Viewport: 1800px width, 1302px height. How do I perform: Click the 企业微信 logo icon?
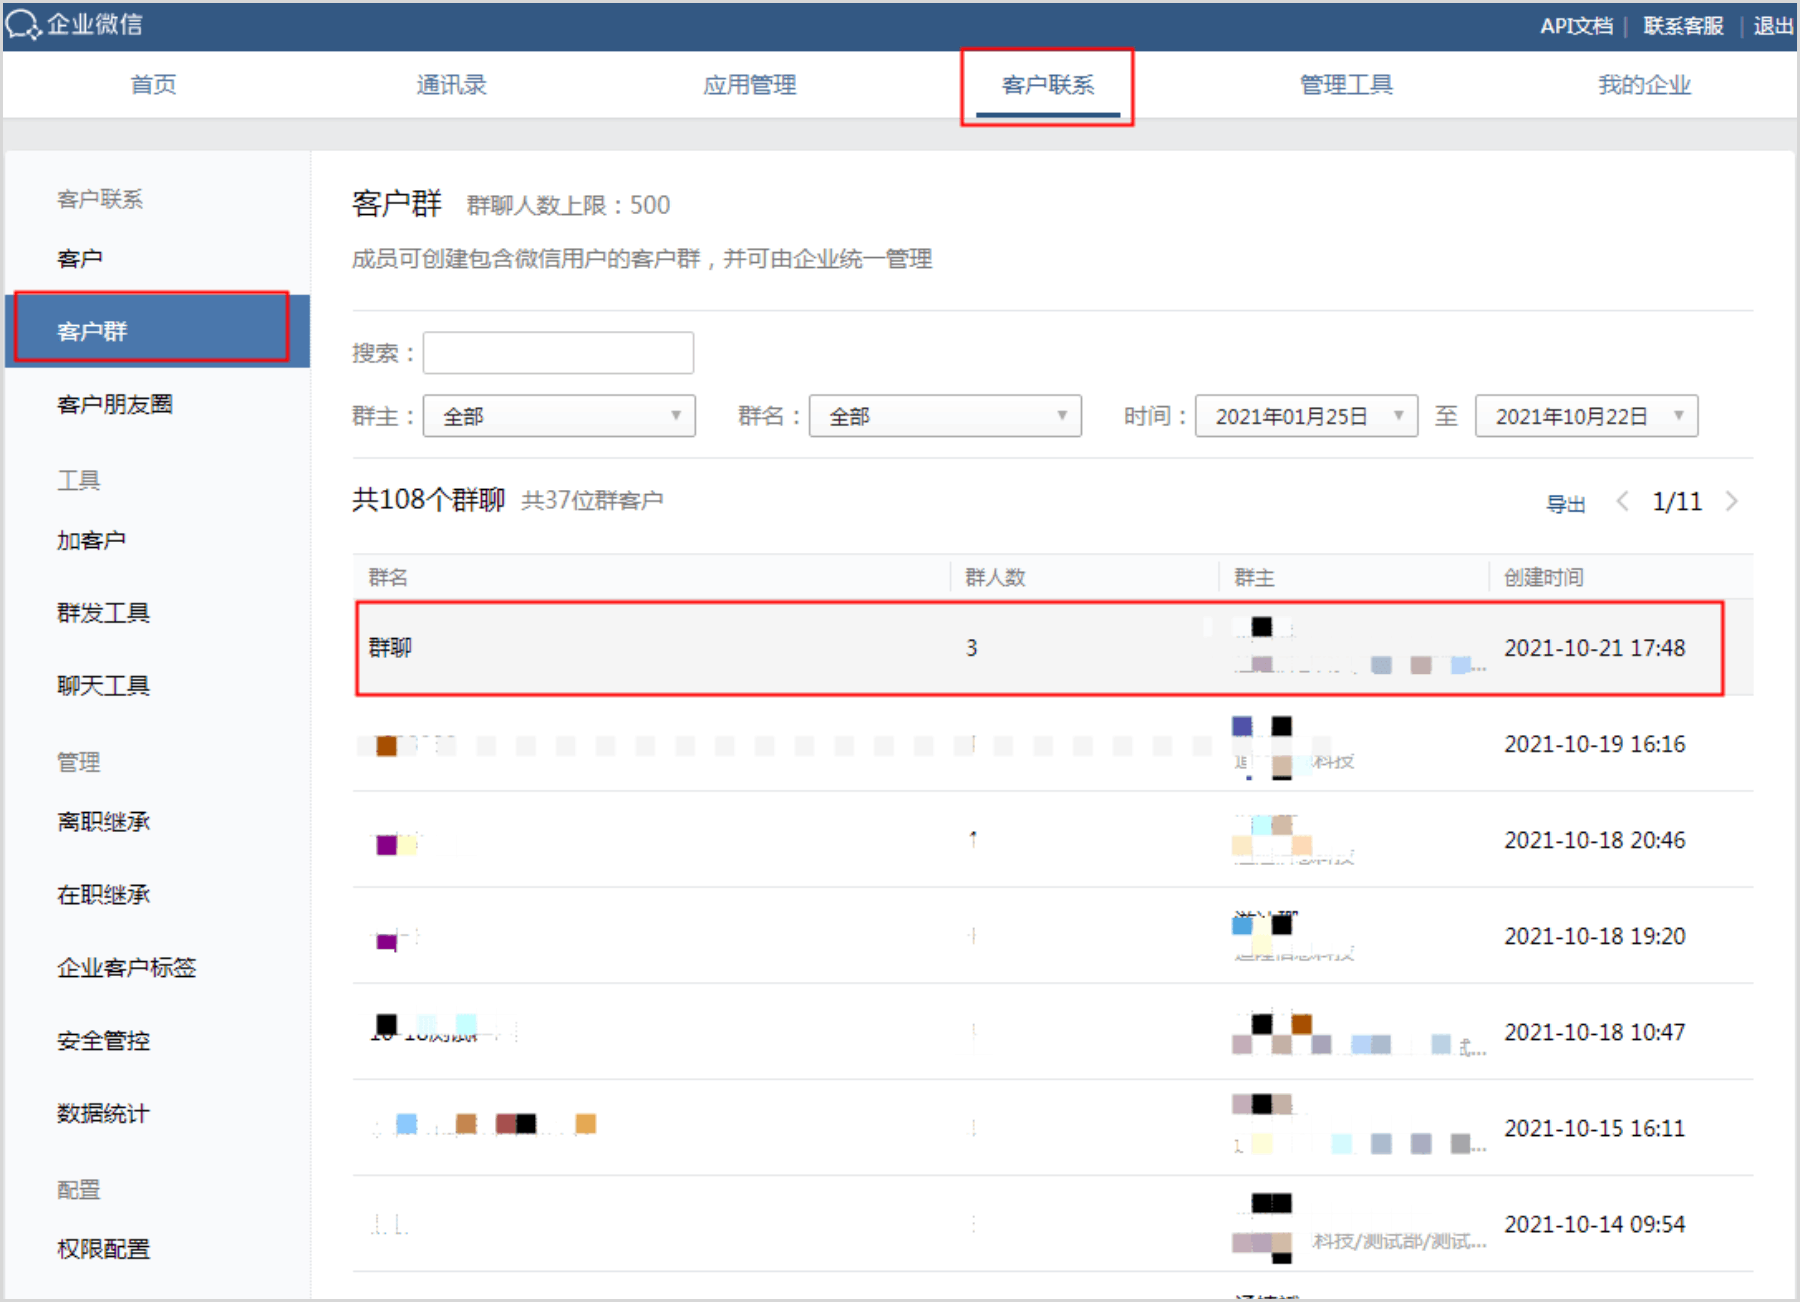click(24, 24)
